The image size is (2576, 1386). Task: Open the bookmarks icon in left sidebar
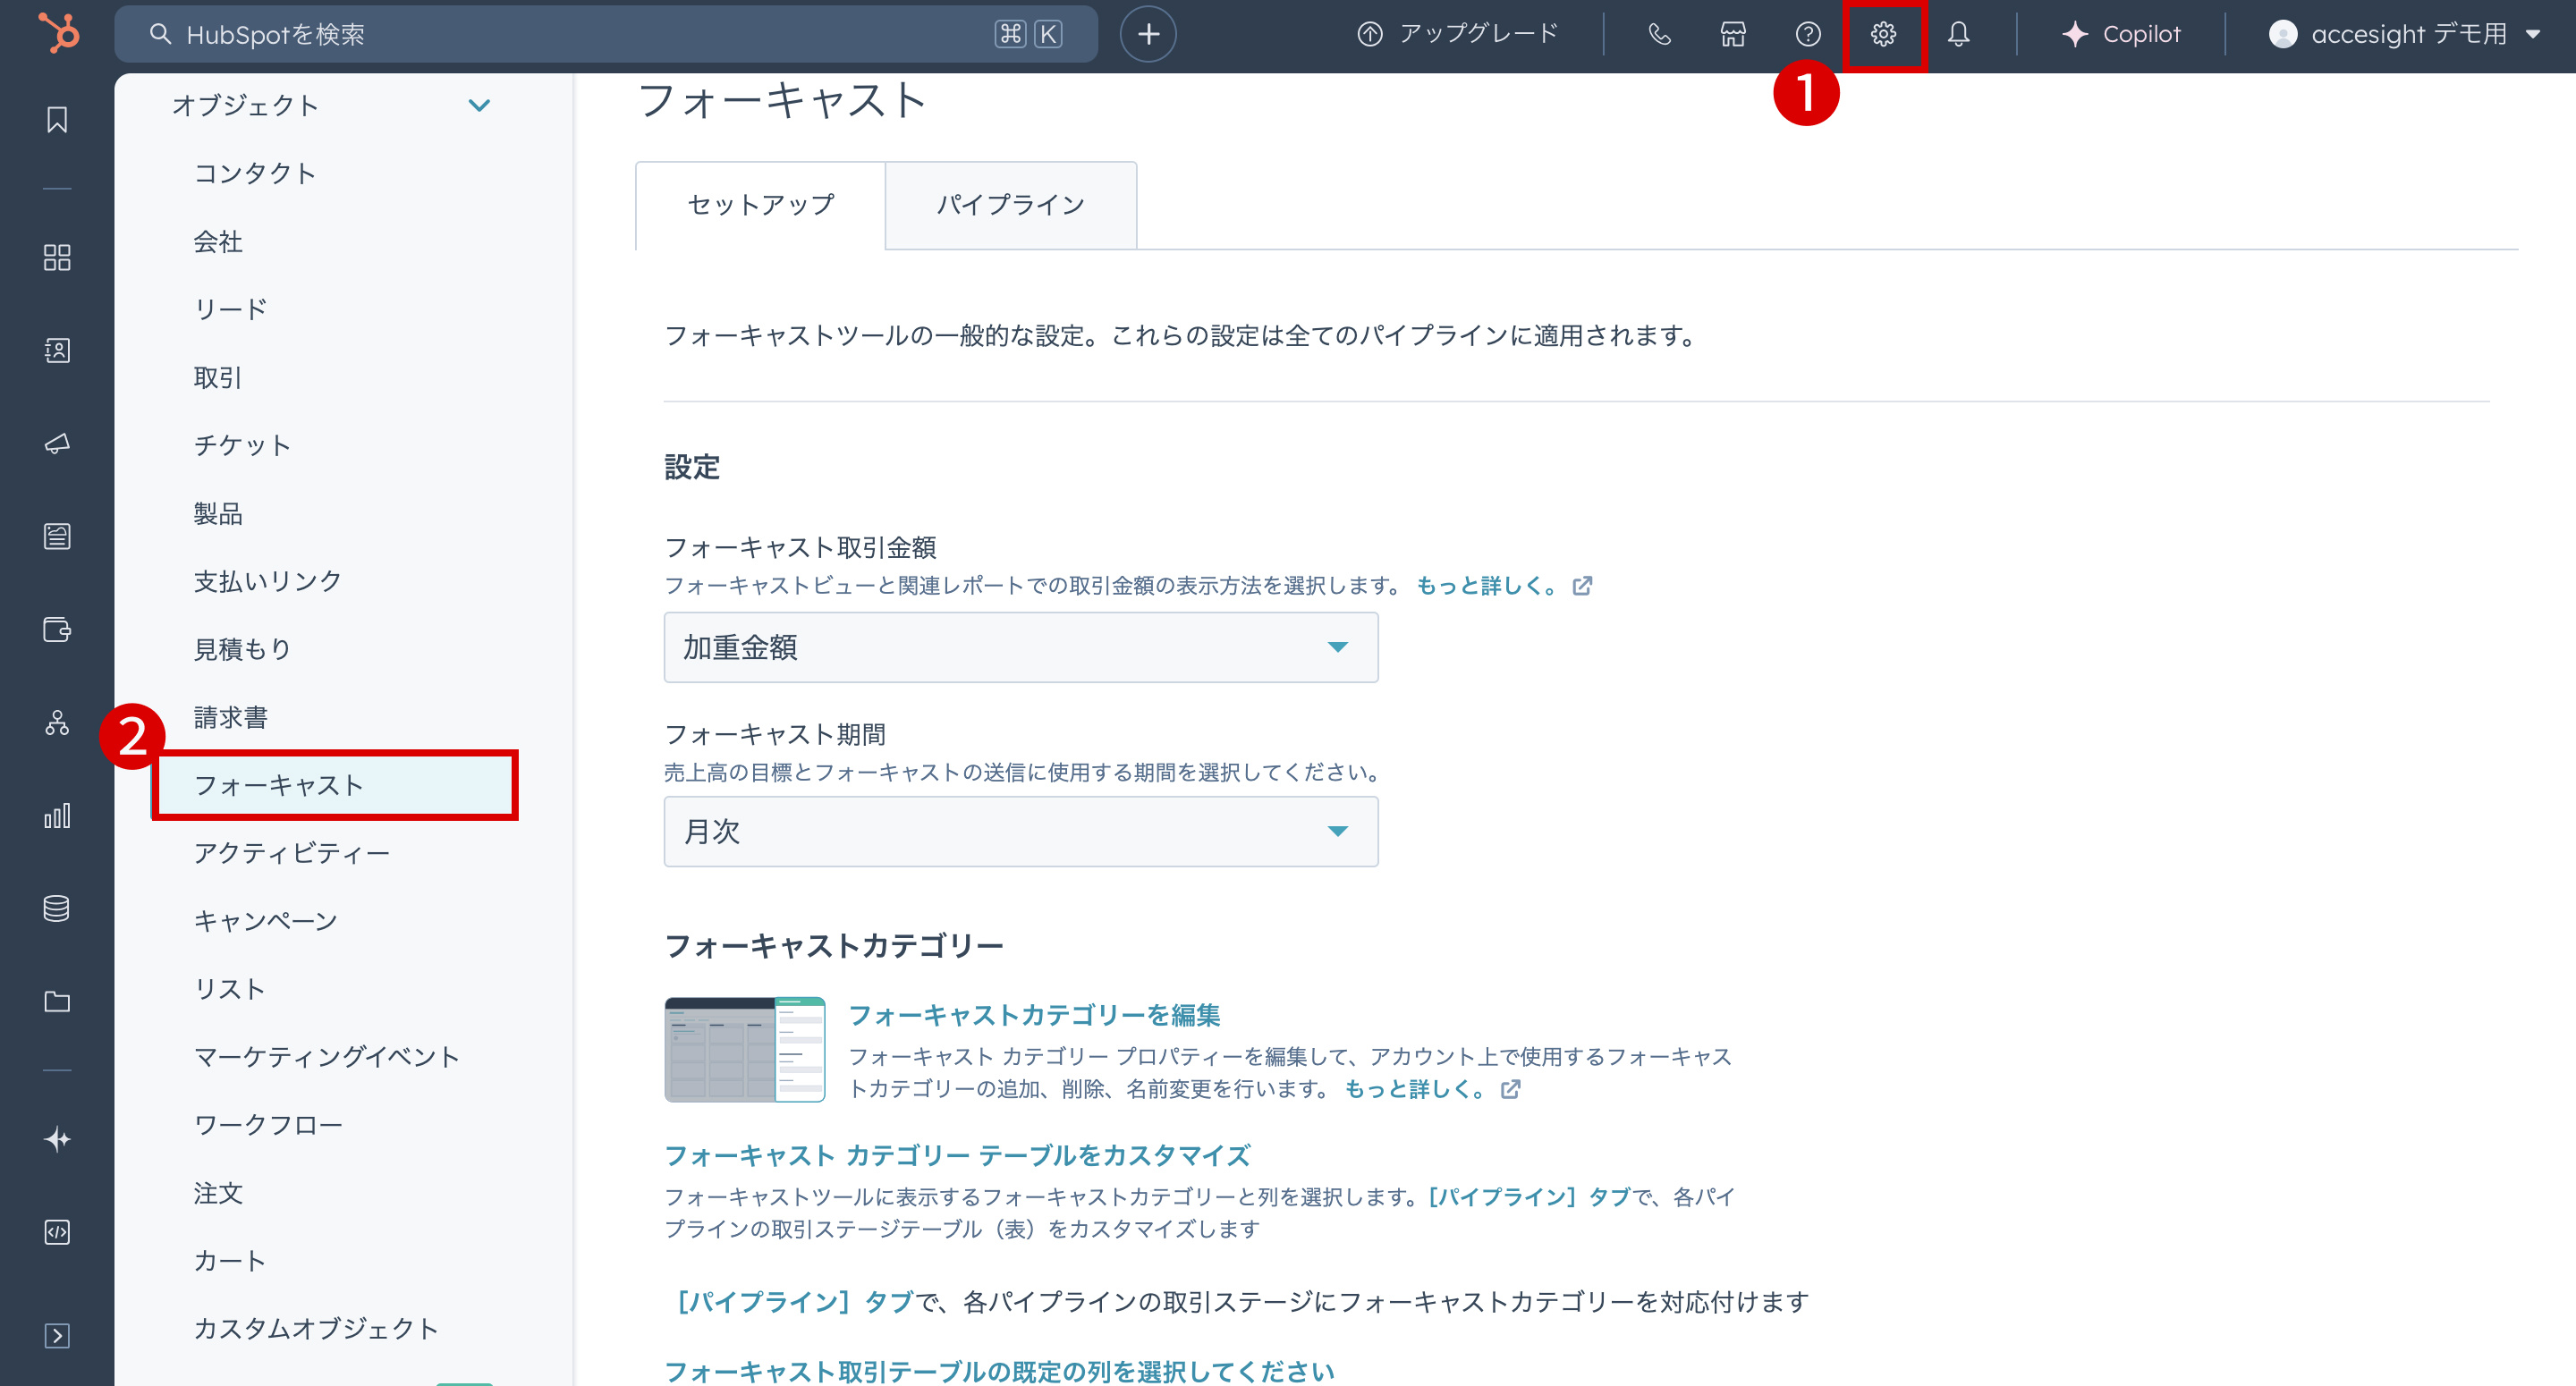[x=57, y=120]
